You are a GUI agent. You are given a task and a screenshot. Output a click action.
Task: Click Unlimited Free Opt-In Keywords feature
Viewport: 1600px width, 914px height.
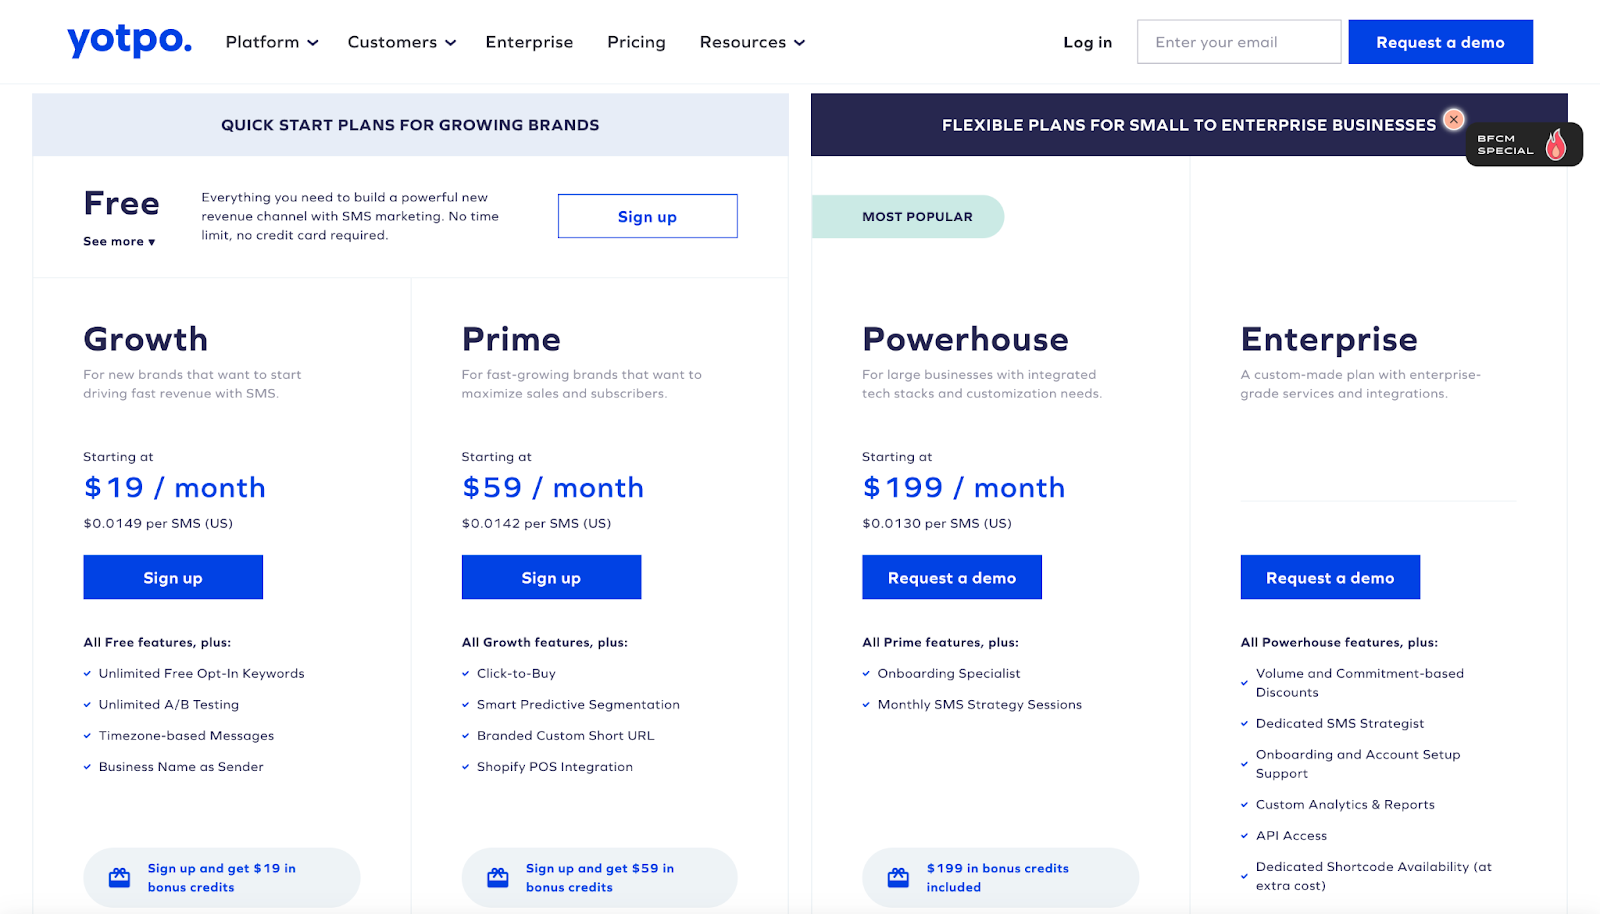[201, 673]
